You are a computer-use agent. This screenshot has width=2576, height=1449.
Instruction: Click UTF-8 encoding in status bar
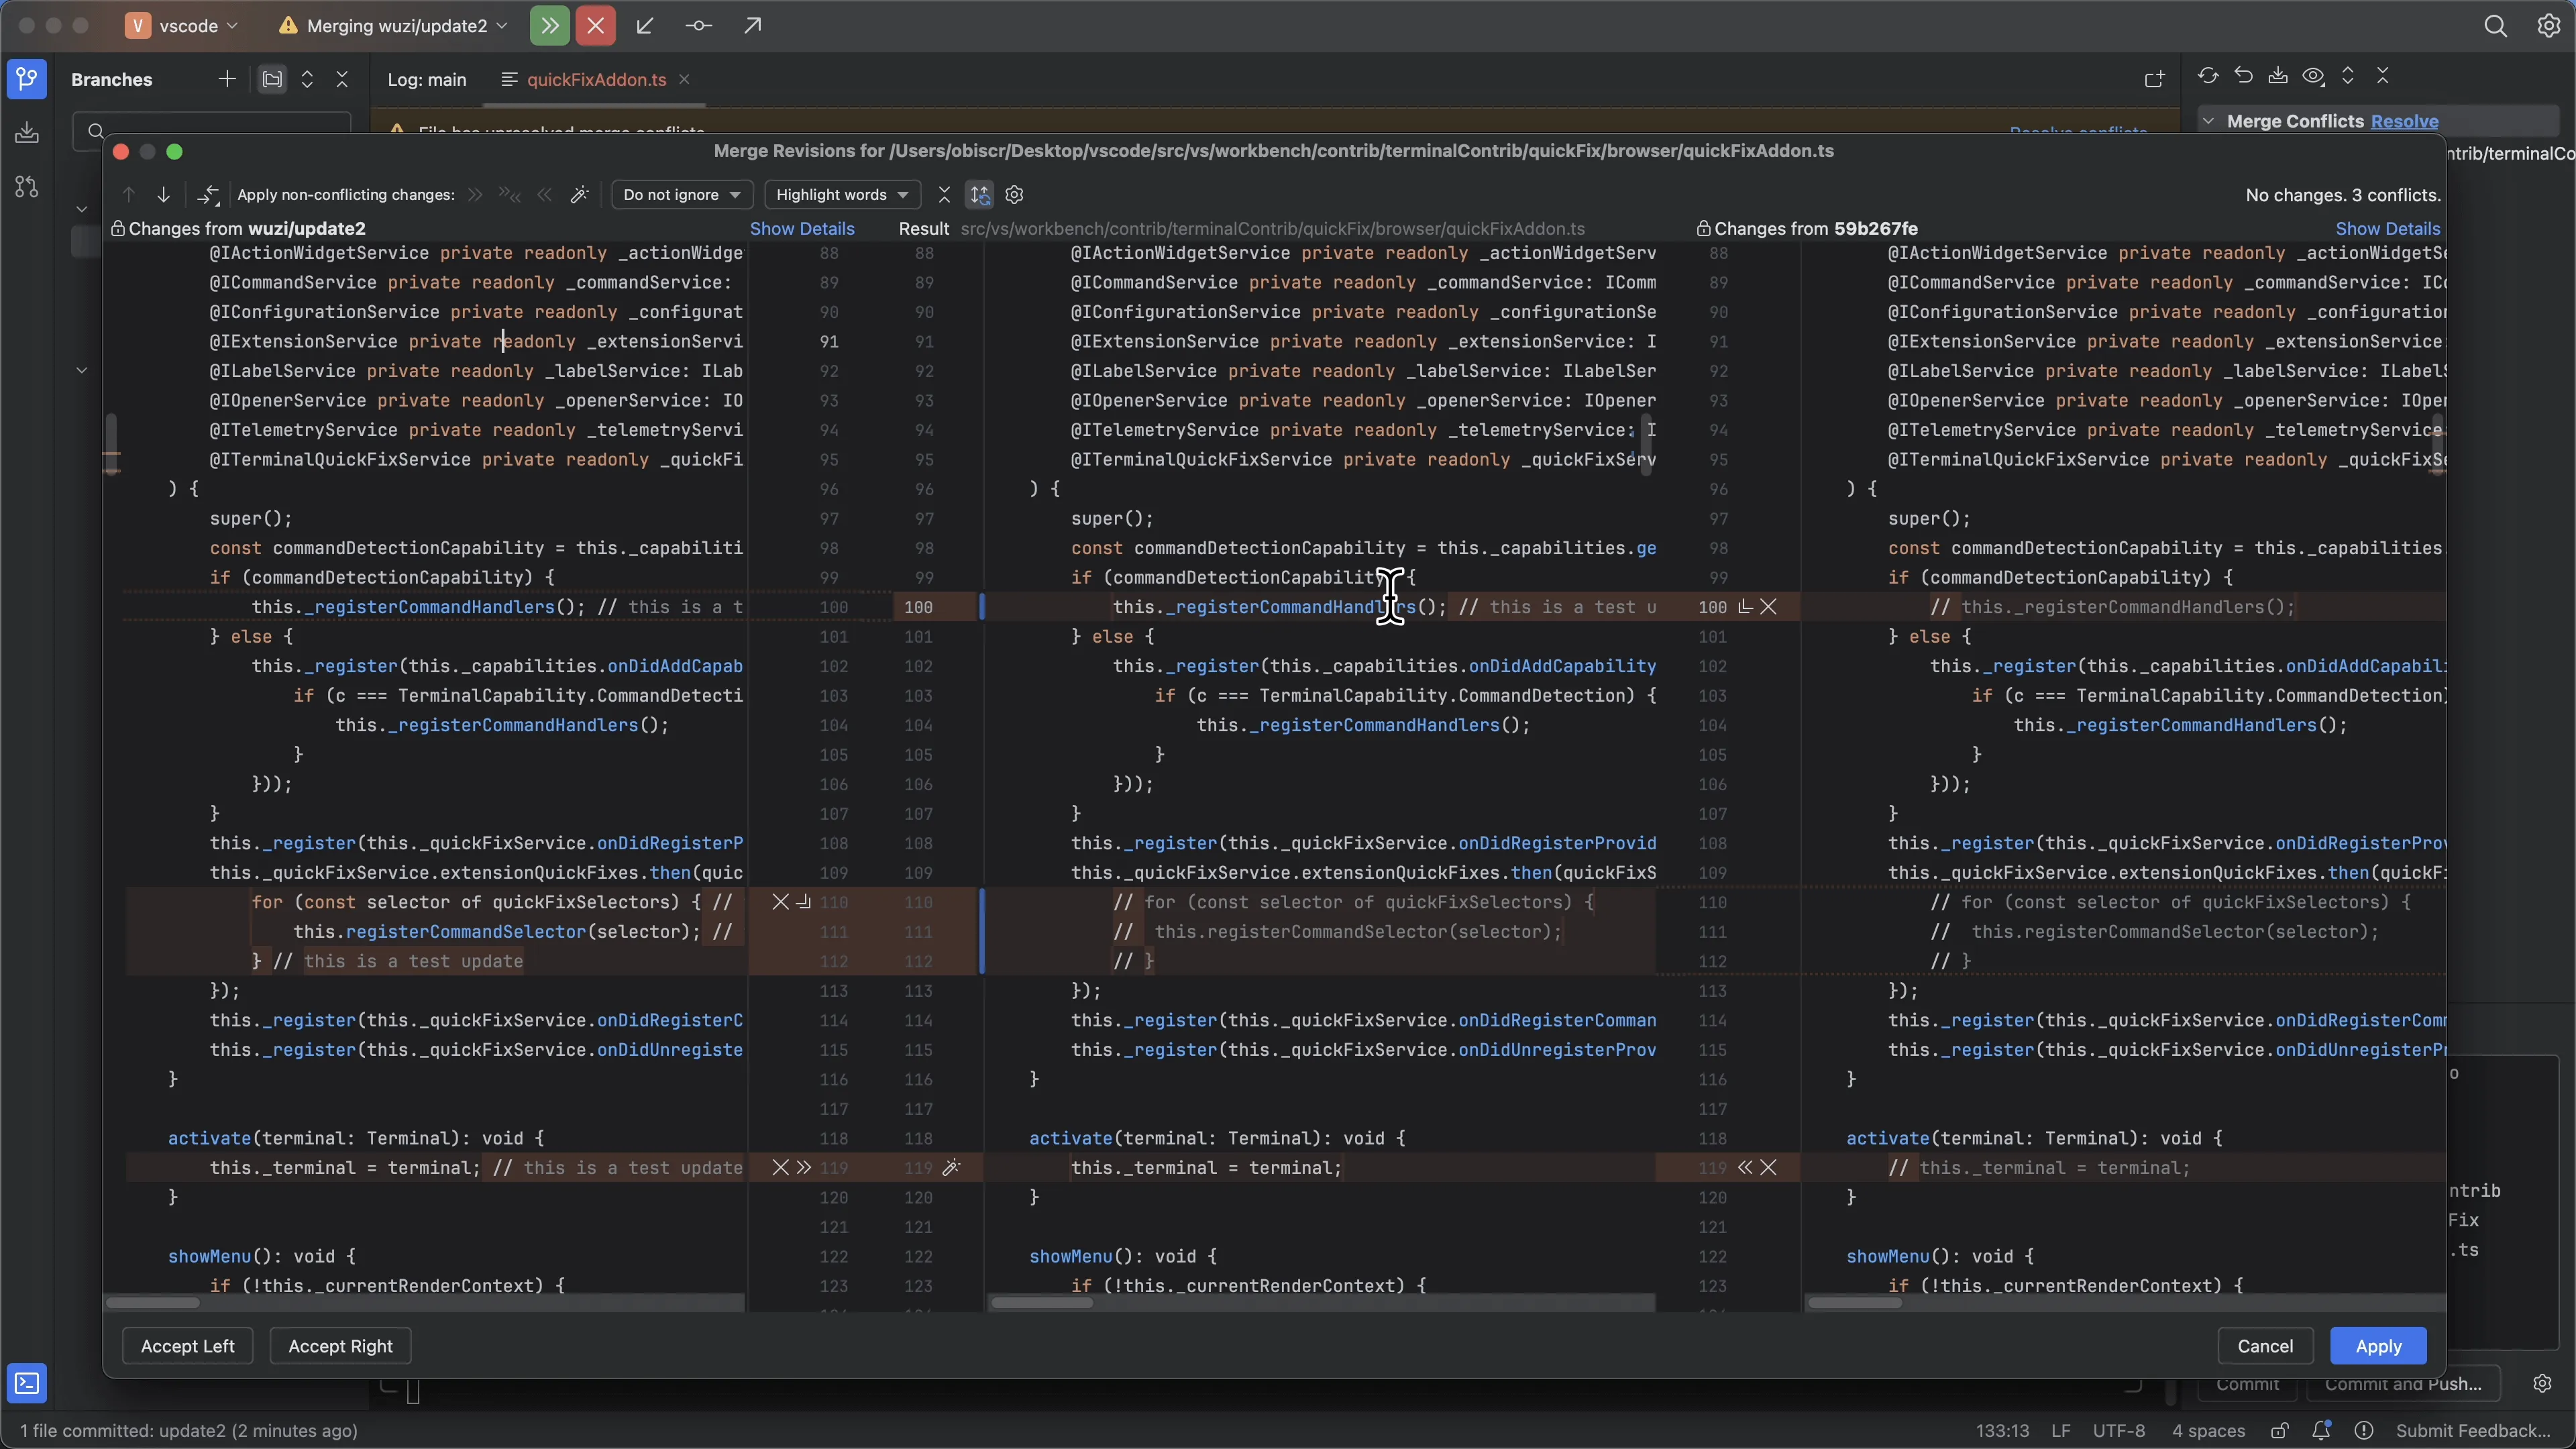(x=2119, y=1431)
